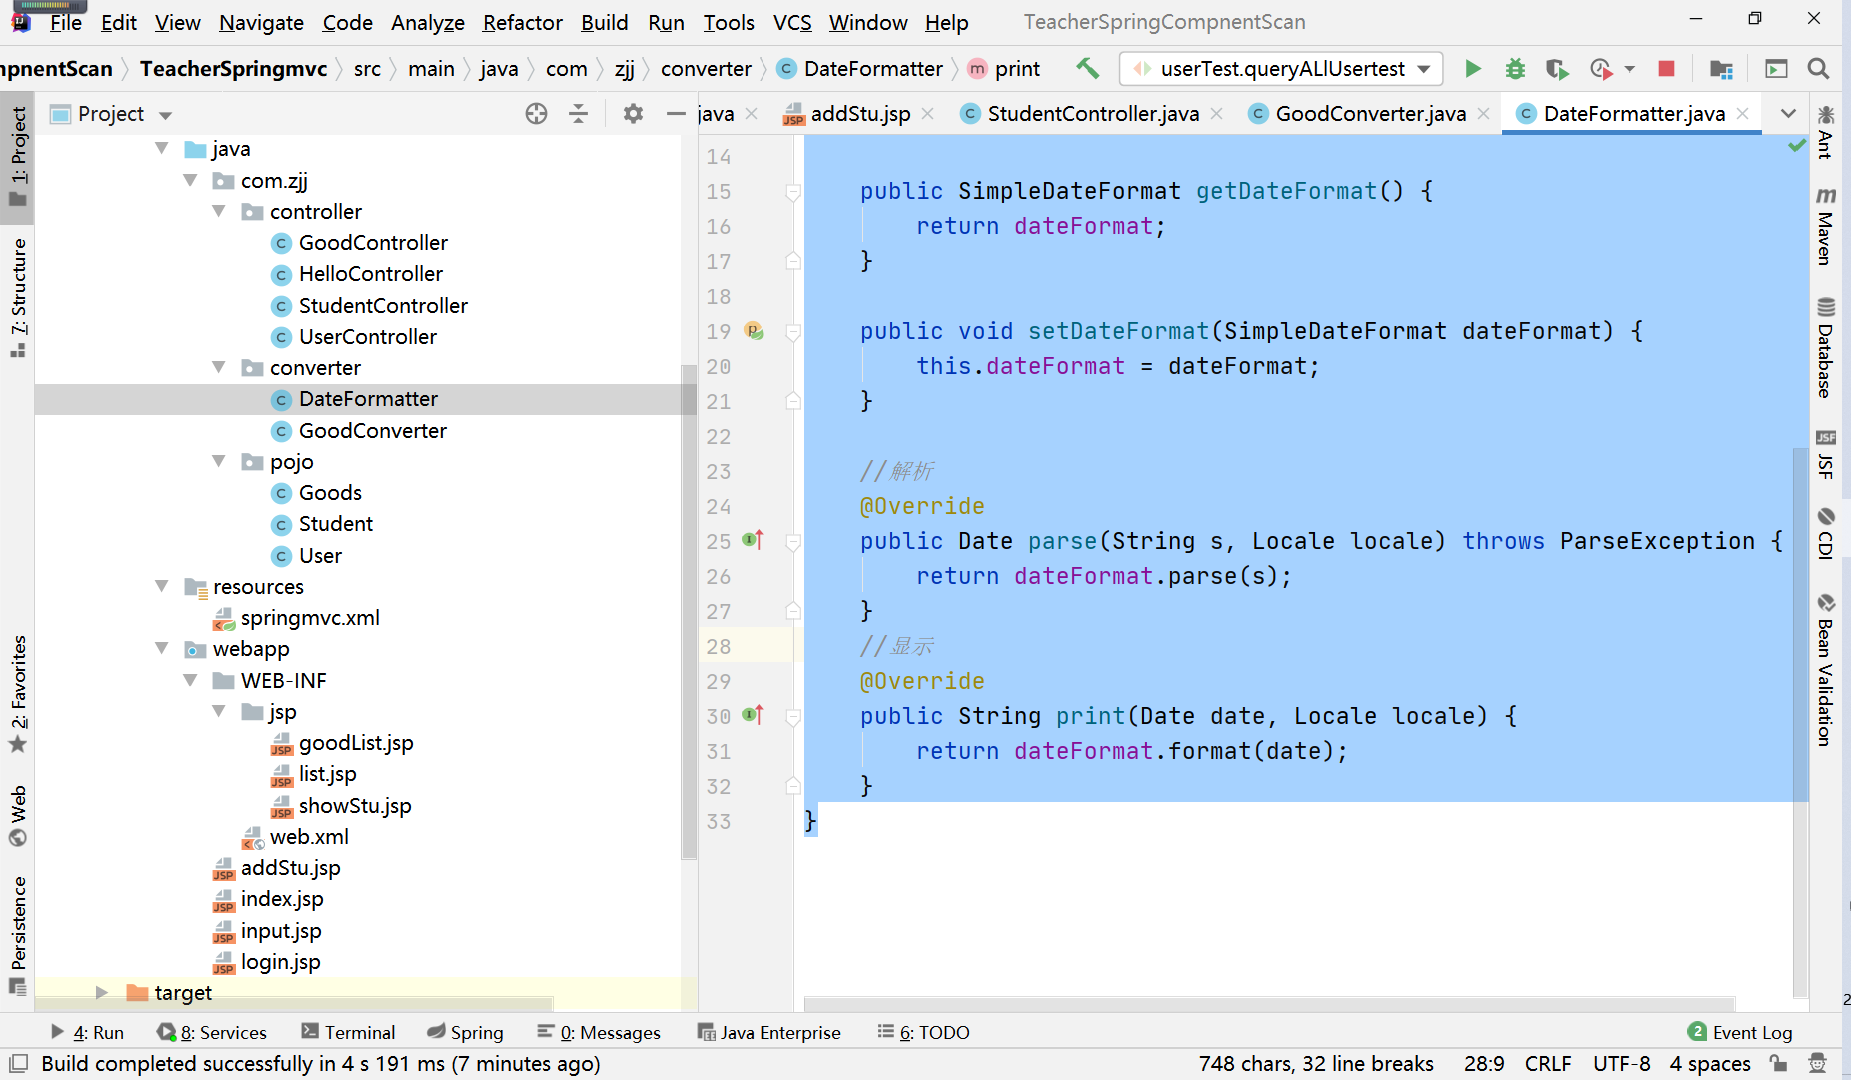The image size is (1851, 1080).
Task: Run the current configuration with the green arrow
Action: (x=1473, y=69)
